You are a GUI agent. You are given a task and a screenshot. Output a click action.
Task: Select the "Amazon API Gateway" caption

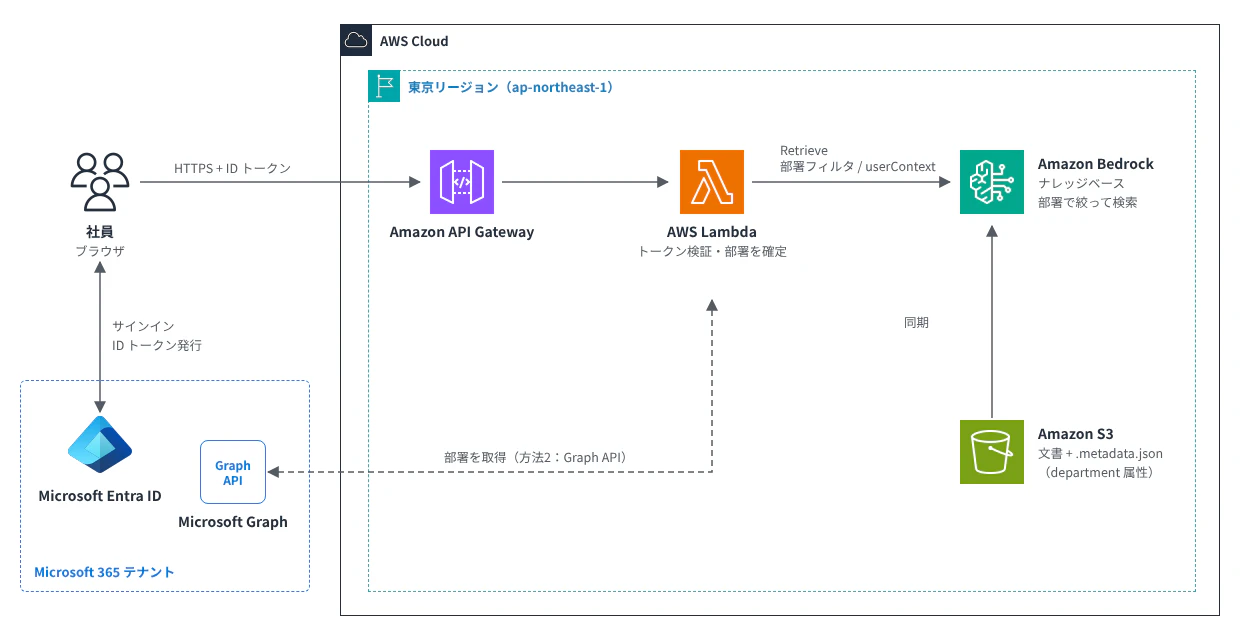click(462, 232)
